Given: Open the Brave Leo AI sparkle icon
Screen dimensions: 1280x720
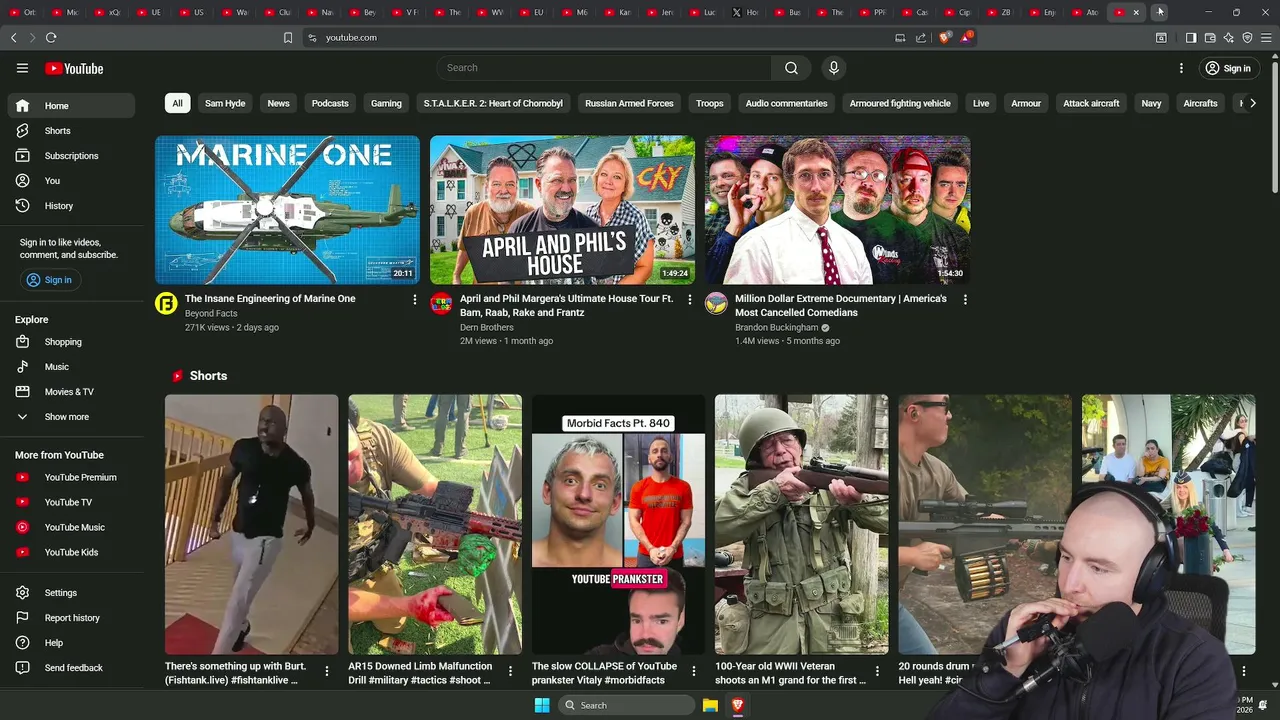Looking at the screenshot, I should [x=1228, y=37].
